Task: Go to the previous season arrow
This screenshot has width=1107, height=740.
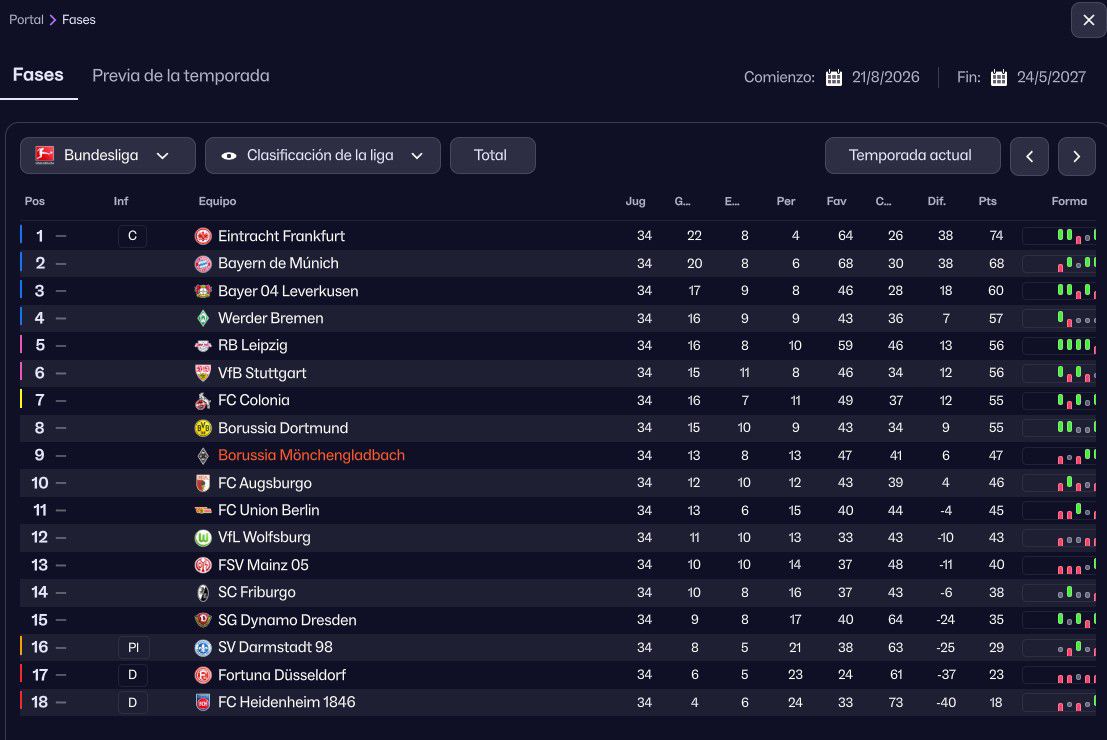Action: [x=1029, y=157]
